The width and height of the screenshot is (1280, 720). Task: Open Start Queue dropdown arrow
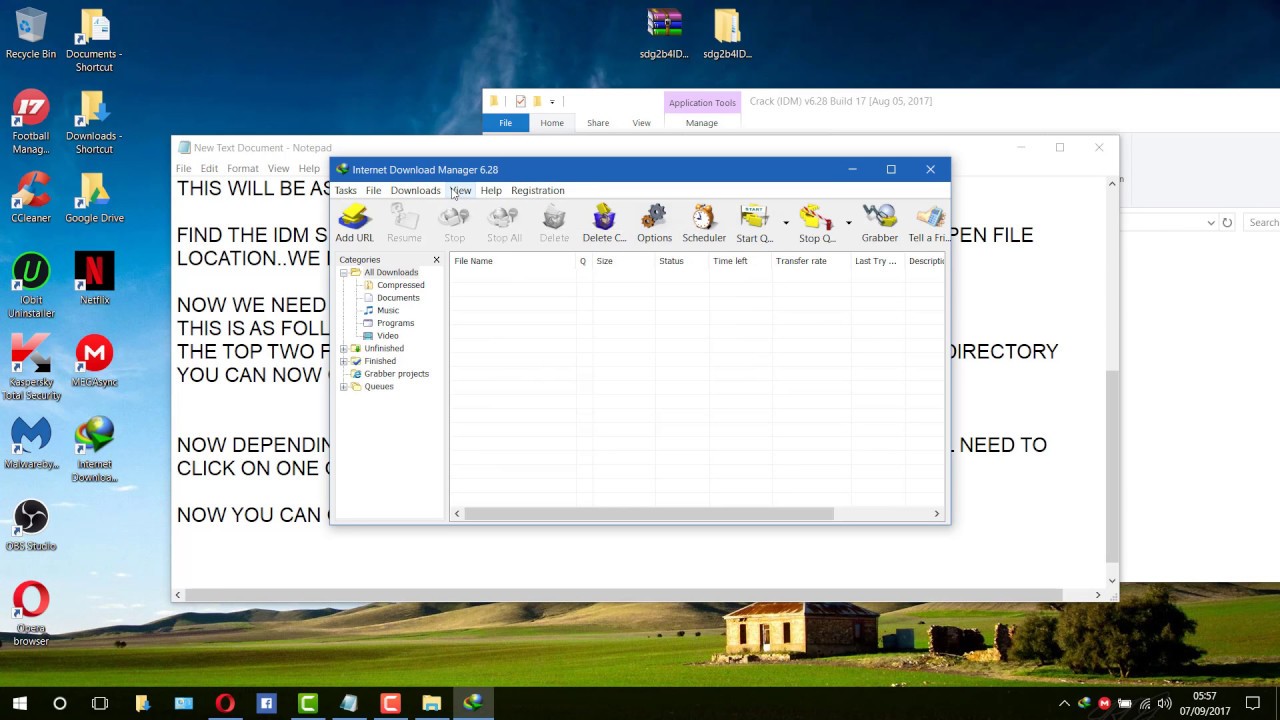(786, 223)
